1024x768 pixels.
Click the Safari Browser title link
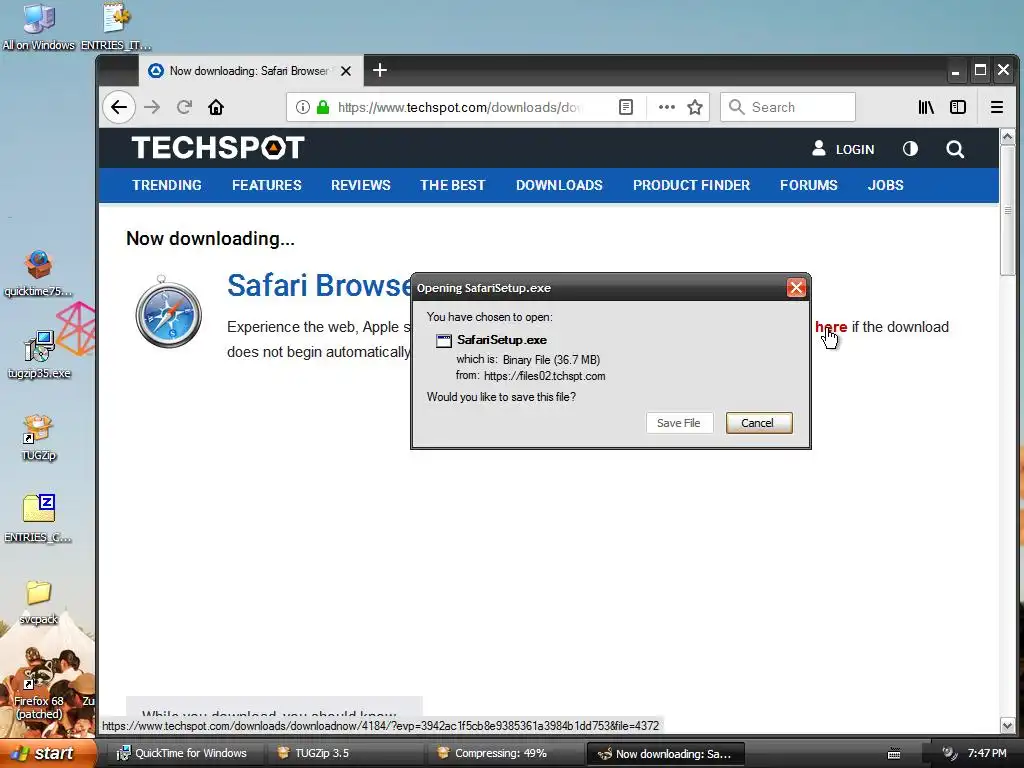pyautogui.click(x=320, y=285)
